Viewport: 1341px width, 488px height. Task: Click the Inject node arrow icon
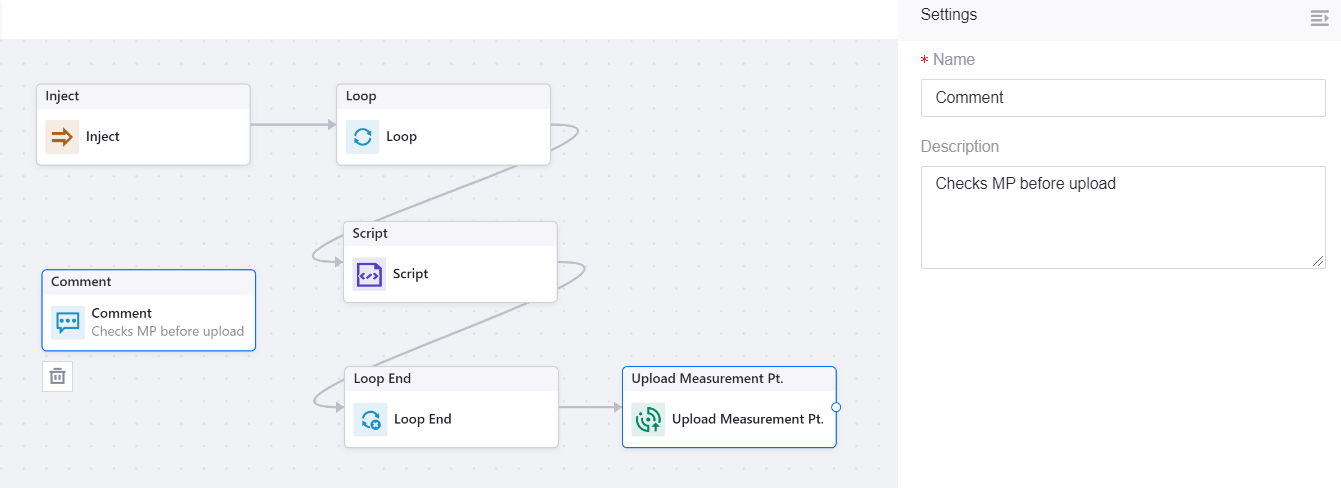click(x=62, y=137)
